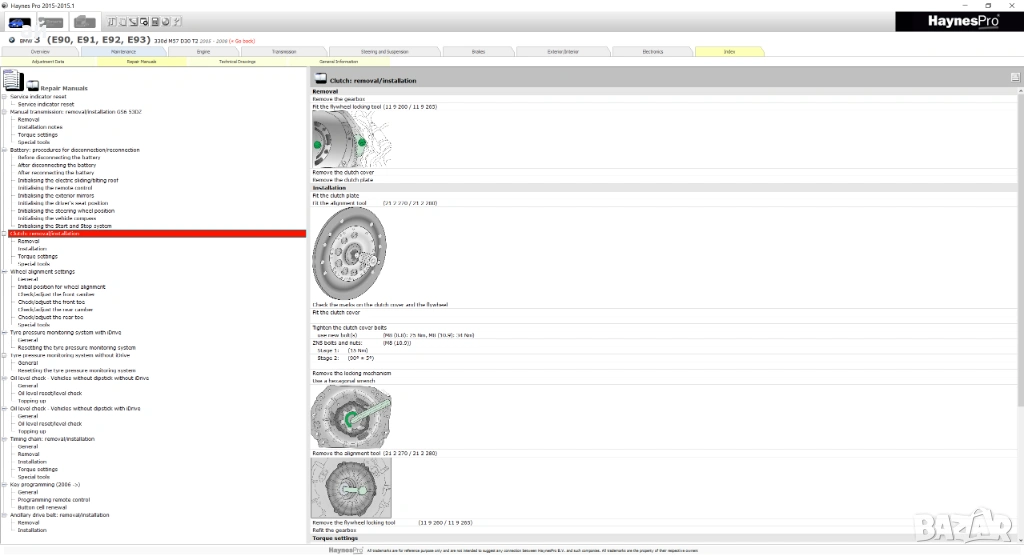
Task: Click the grey engine icon in top toolbar
Action: tap(85, 21)
